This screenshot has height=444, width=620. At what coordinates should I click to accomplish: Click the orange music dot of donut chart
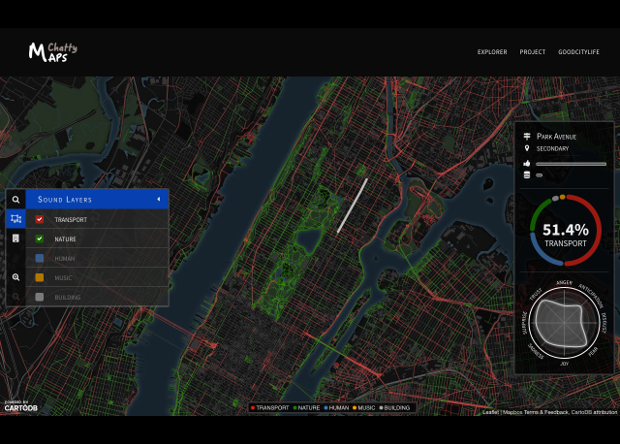[x=563, y=197]
